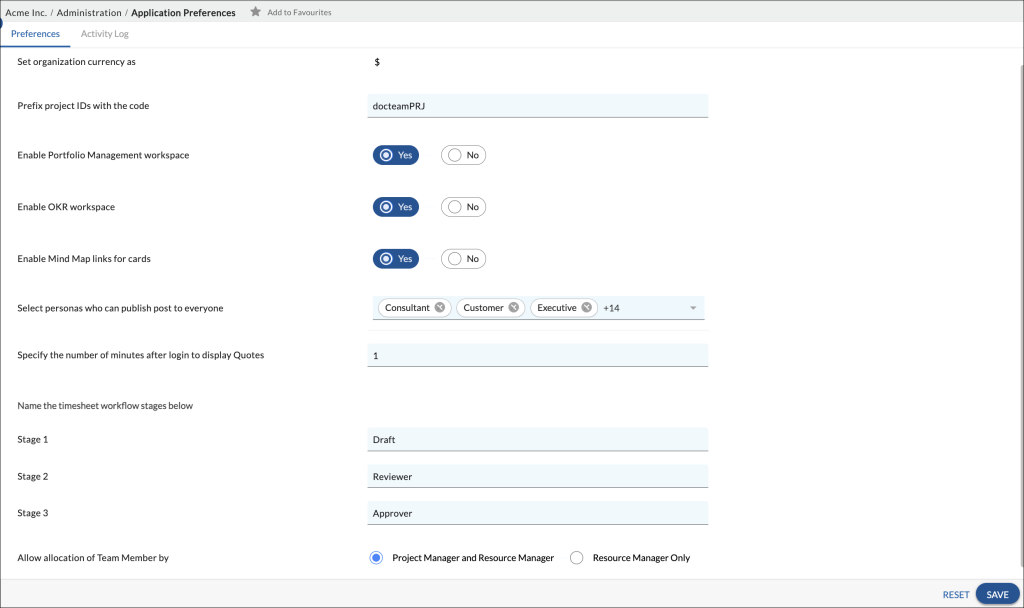Image resolution: width=1024 pixels, height=608 pixels.
Task: Disable Mind Map links for cards
Action: coord(463,258)
